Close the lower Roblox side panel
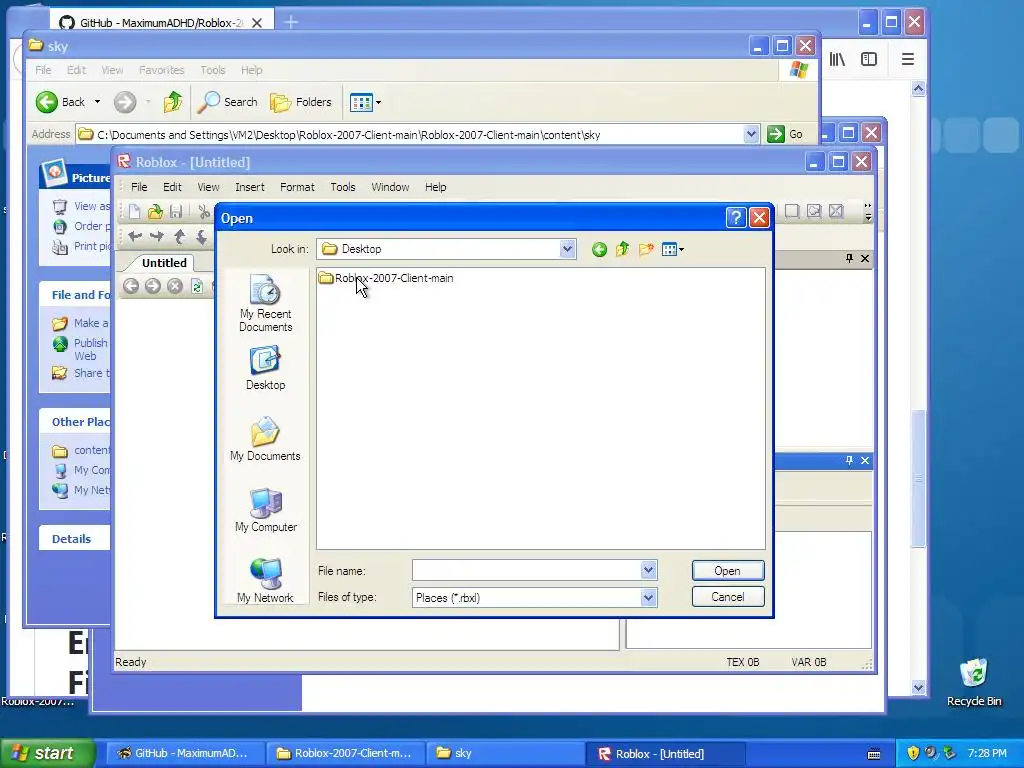 pyautogui.click(x=865, y=461)
